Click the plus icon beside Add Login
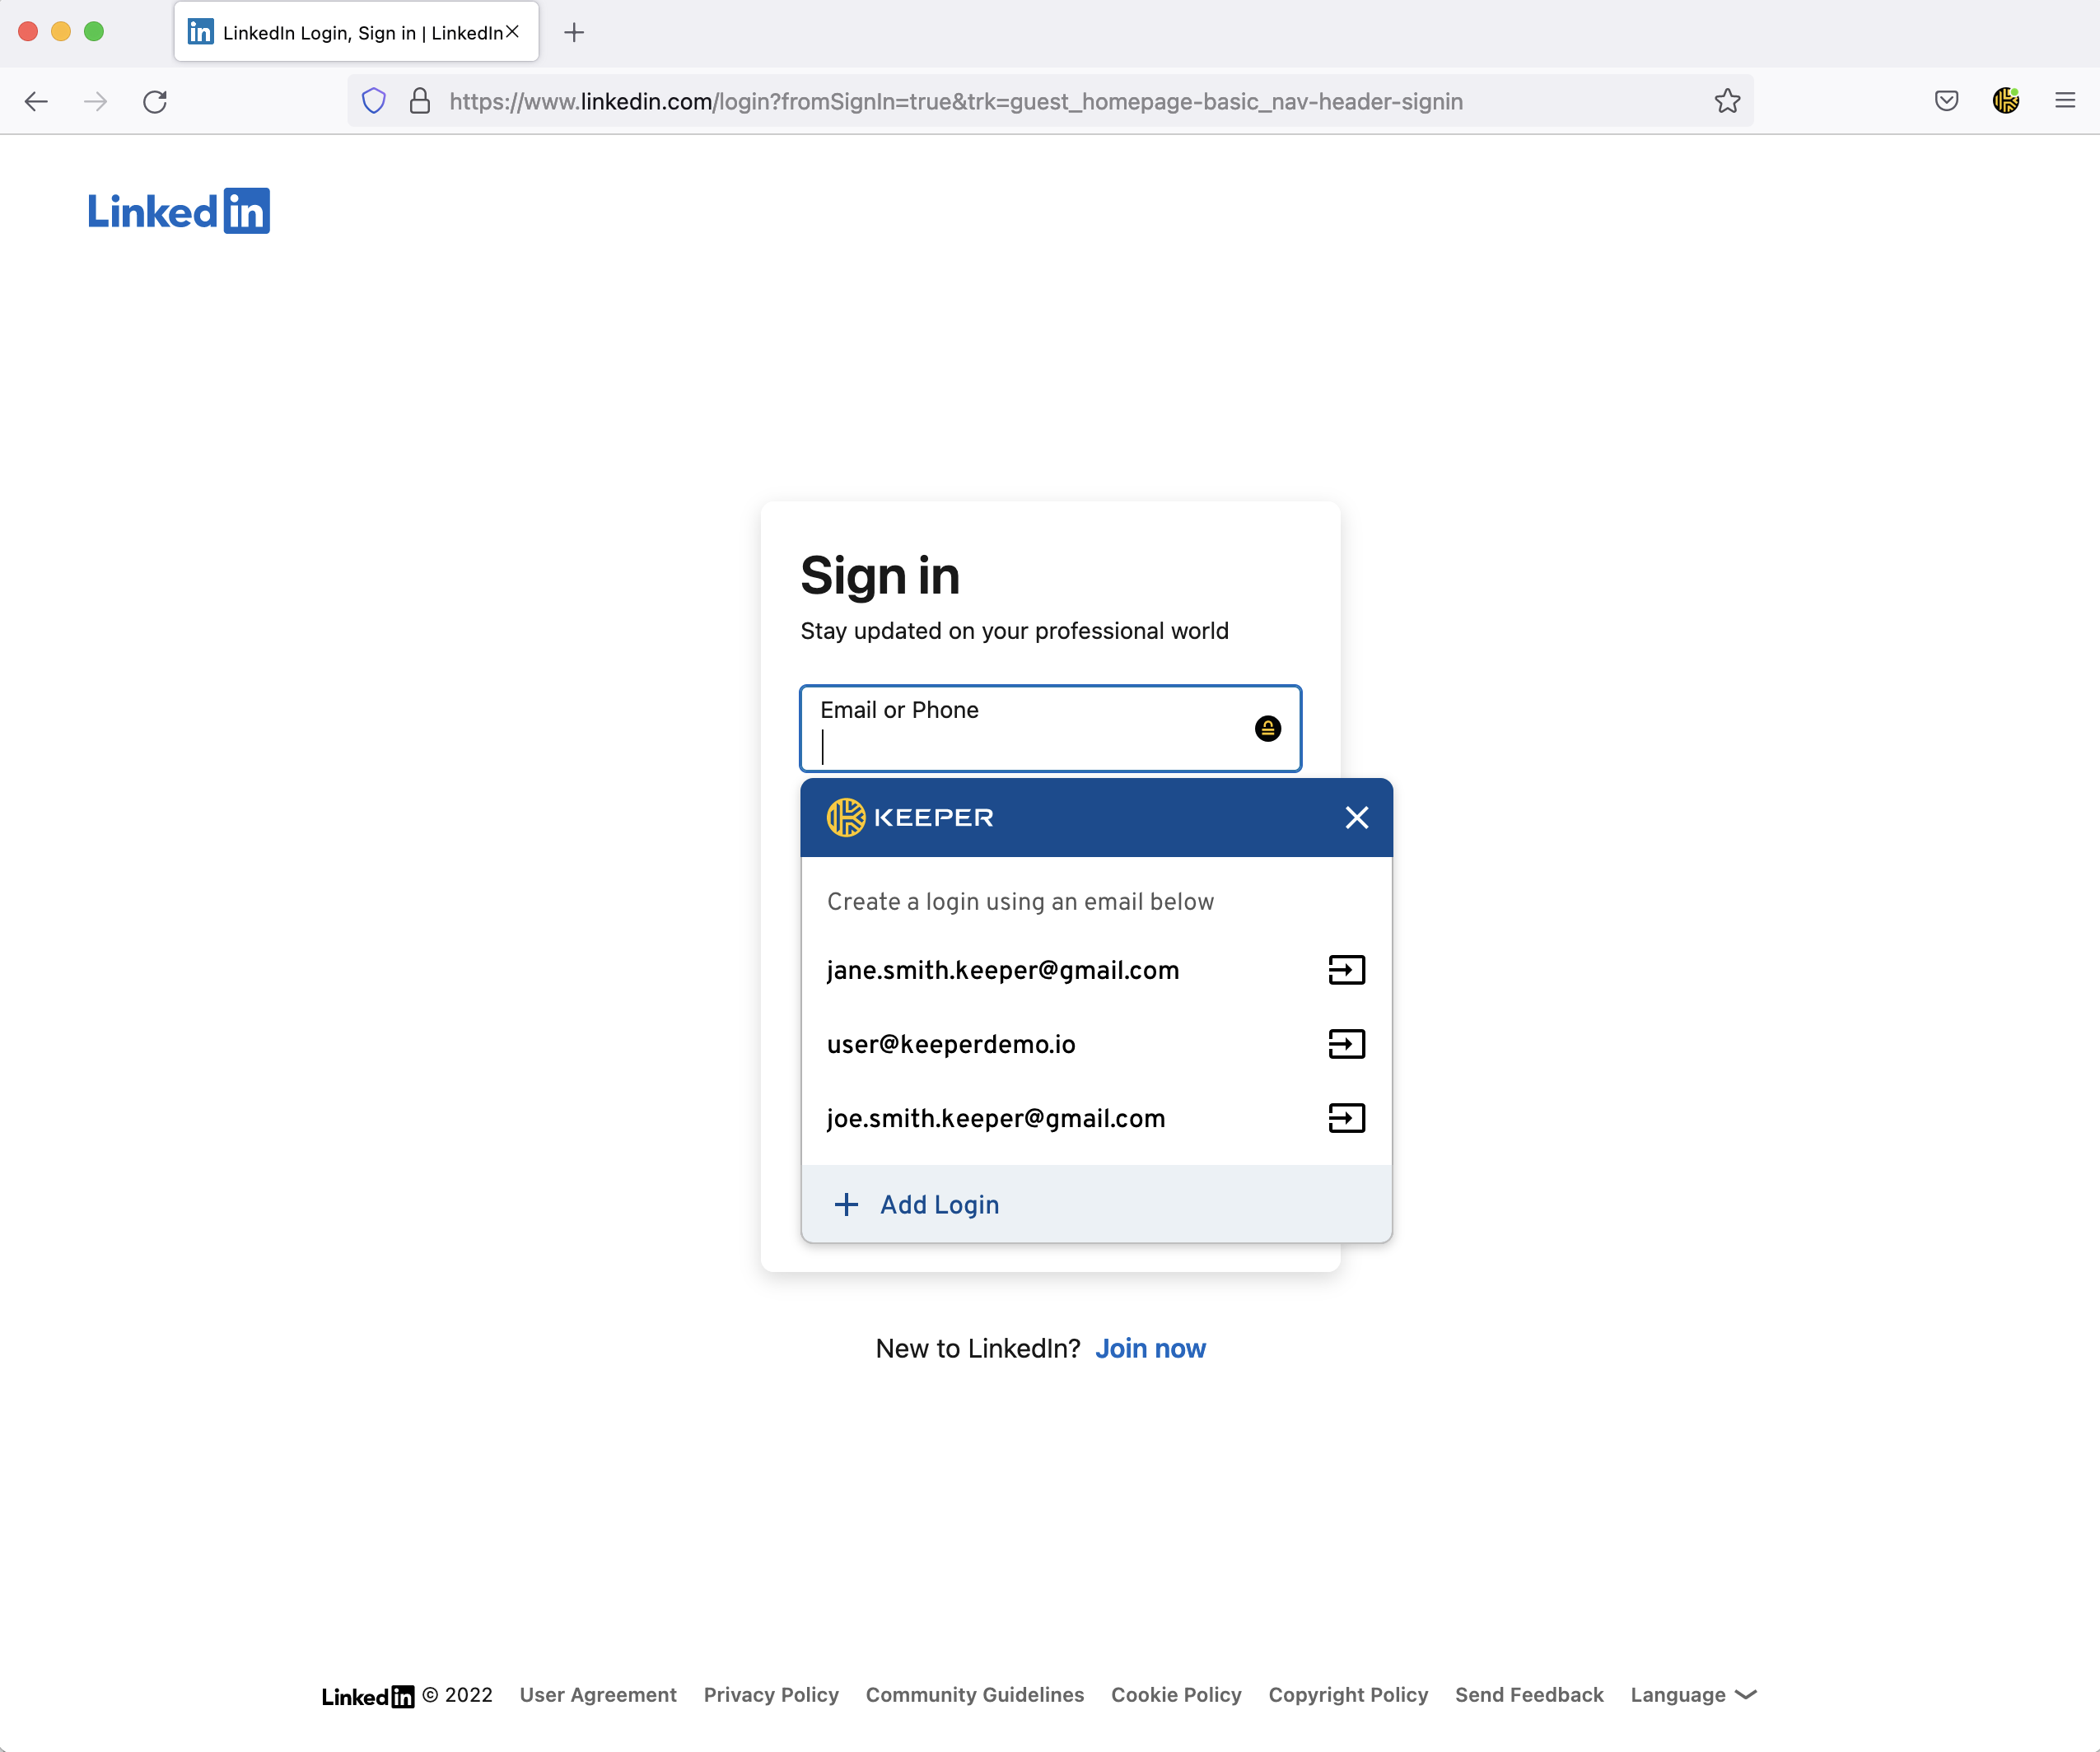Viewport: 2100px width, 1752px height. (846, 1205)
